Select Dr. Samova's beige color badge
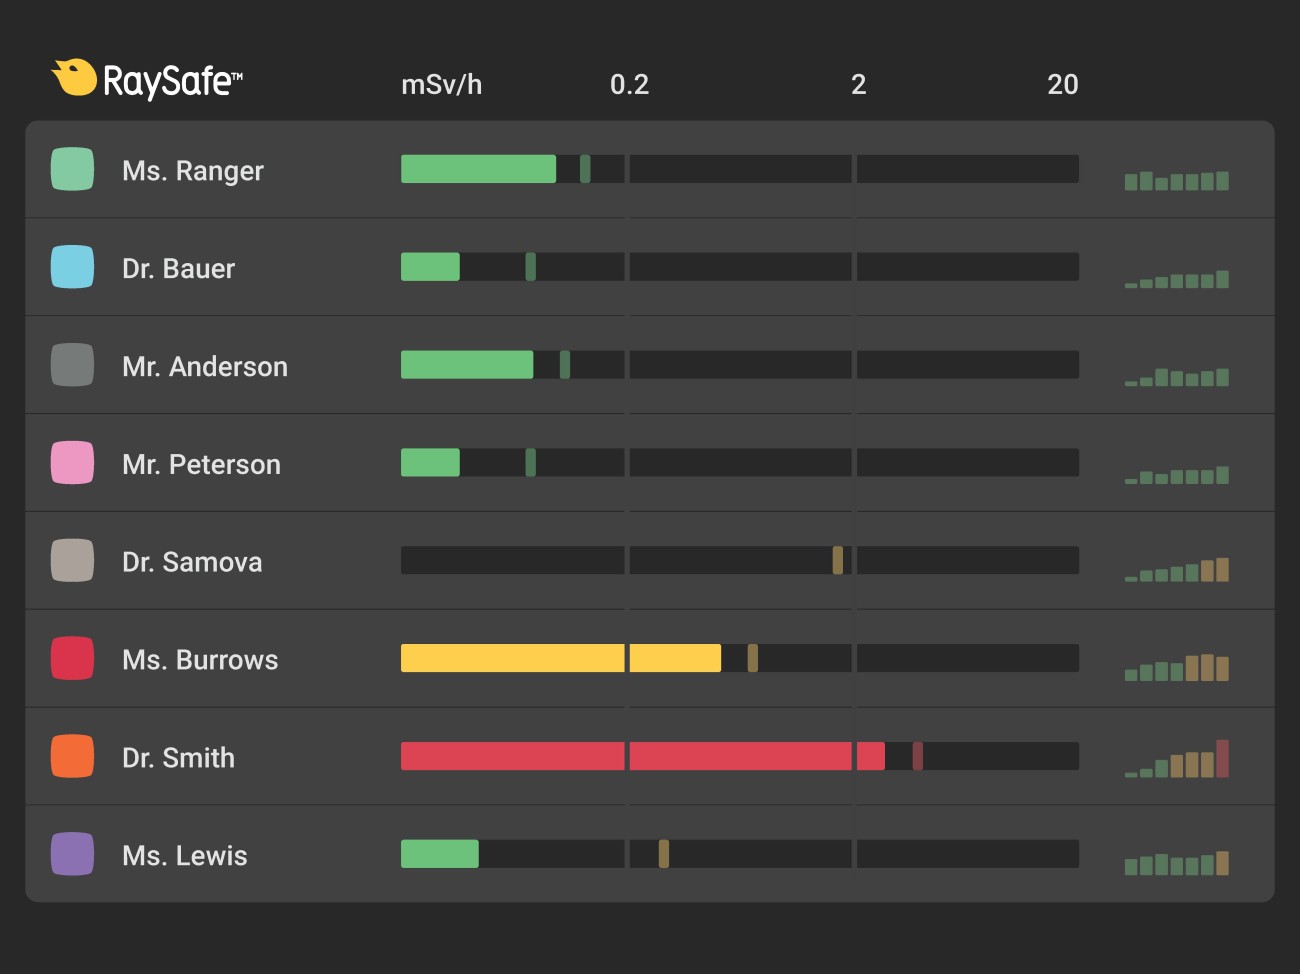Screen dimensions: 1300x974 72,560
